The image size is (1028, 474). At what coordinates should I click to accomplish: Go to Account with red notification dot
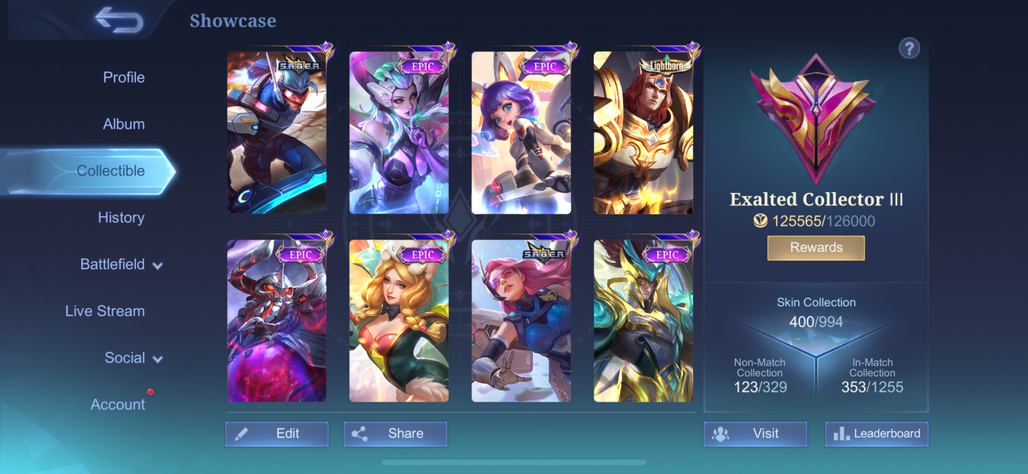pyautogui.click(x=118, y=405)
